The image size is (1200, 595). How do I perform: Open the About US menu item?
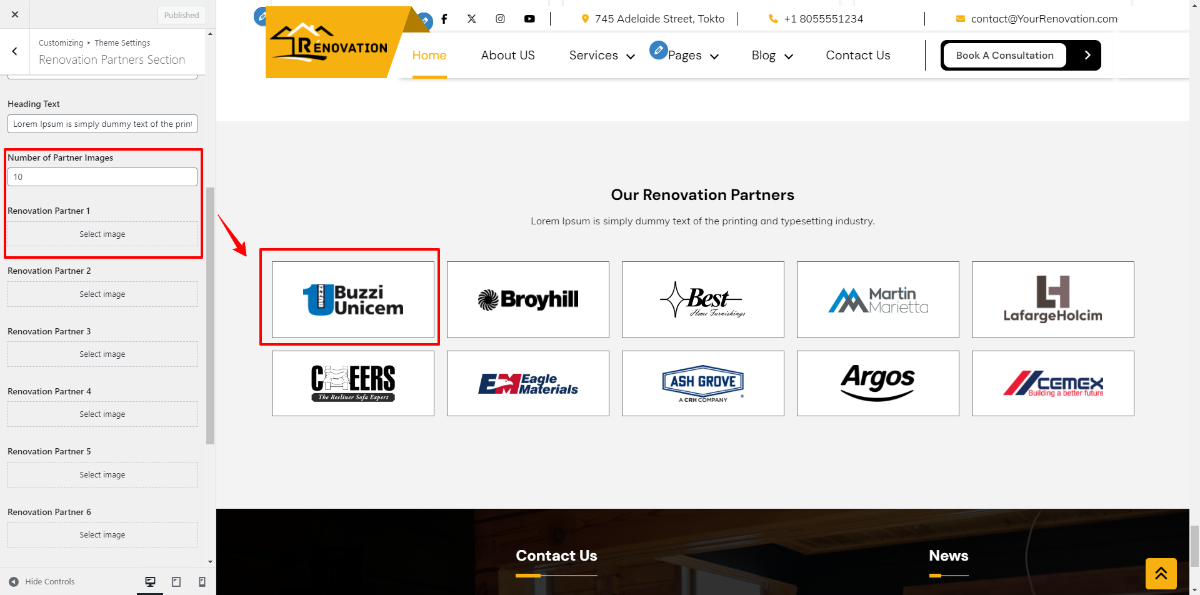(508, 56)
